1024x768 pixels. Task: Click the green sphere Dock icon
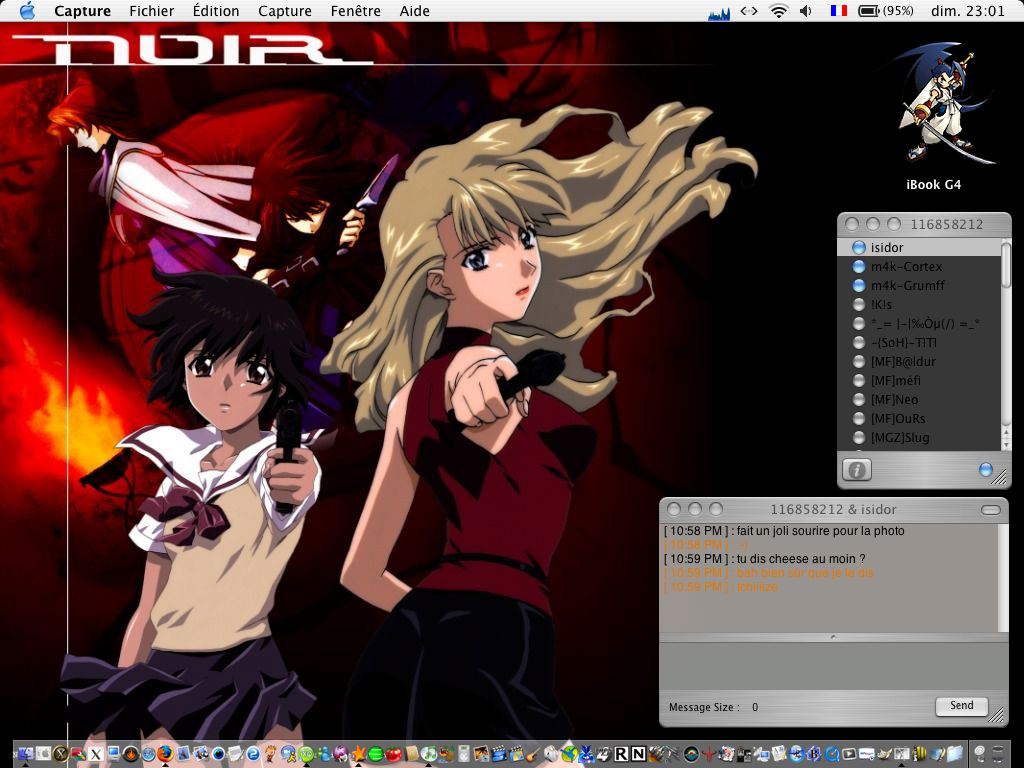coord(376,754)
